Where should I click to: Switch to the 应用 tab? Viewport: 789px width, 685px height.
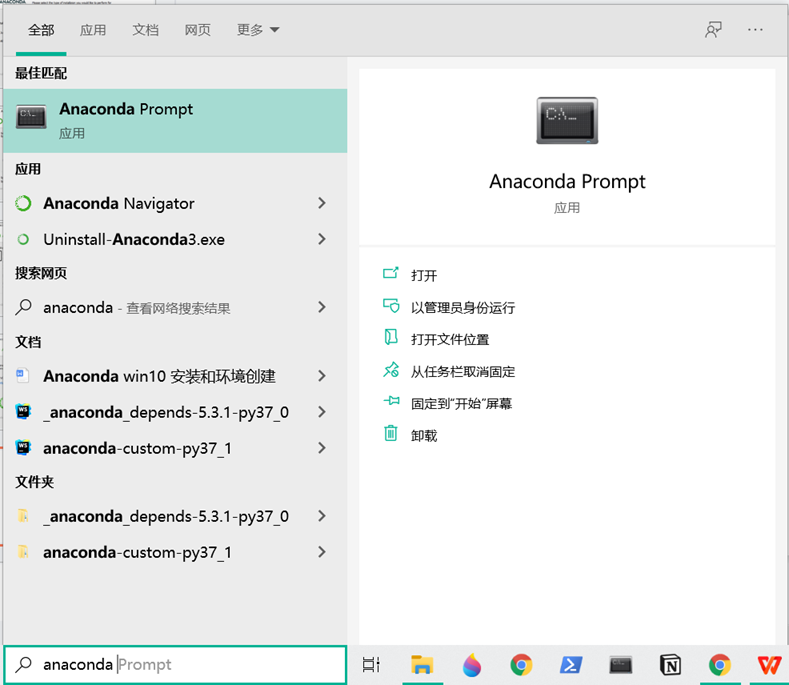click(x=93, y=30)
